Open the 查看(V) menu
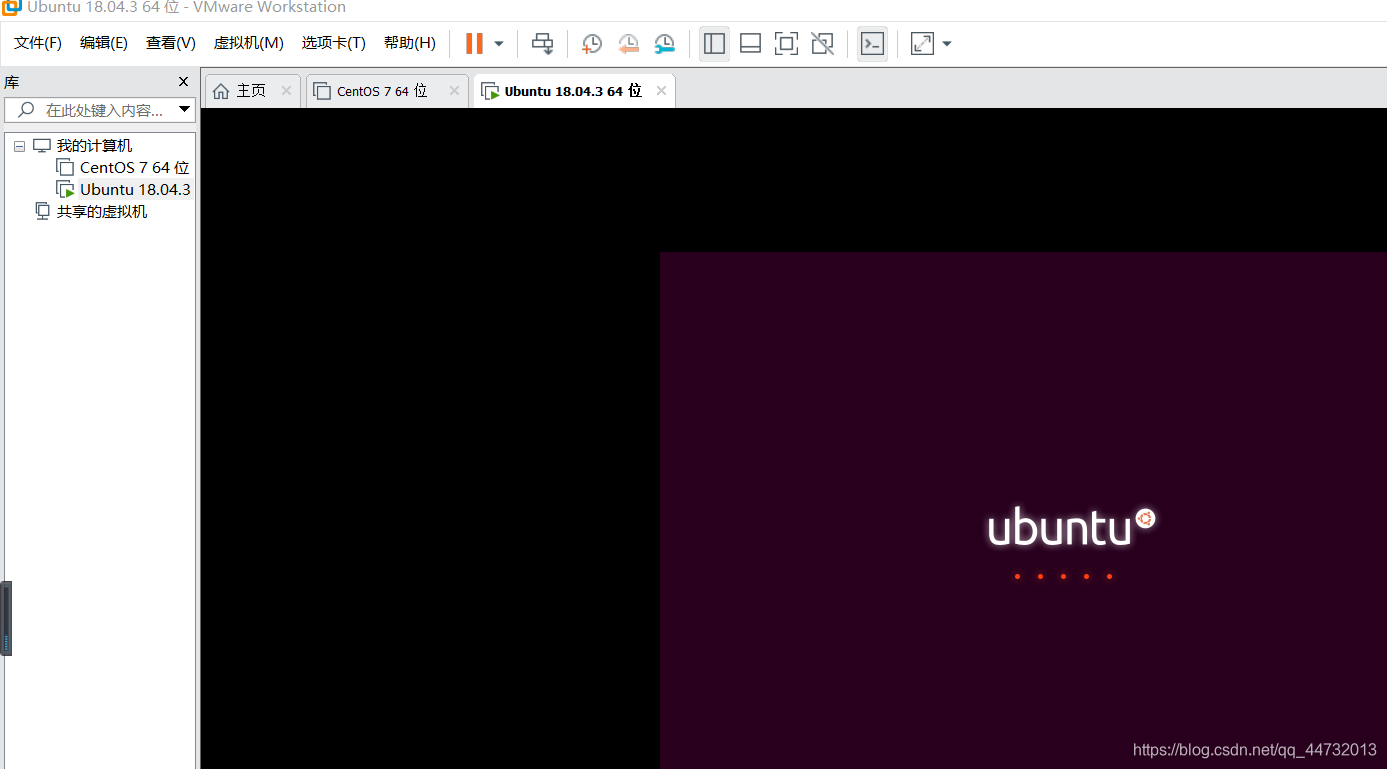 point(170,43)
